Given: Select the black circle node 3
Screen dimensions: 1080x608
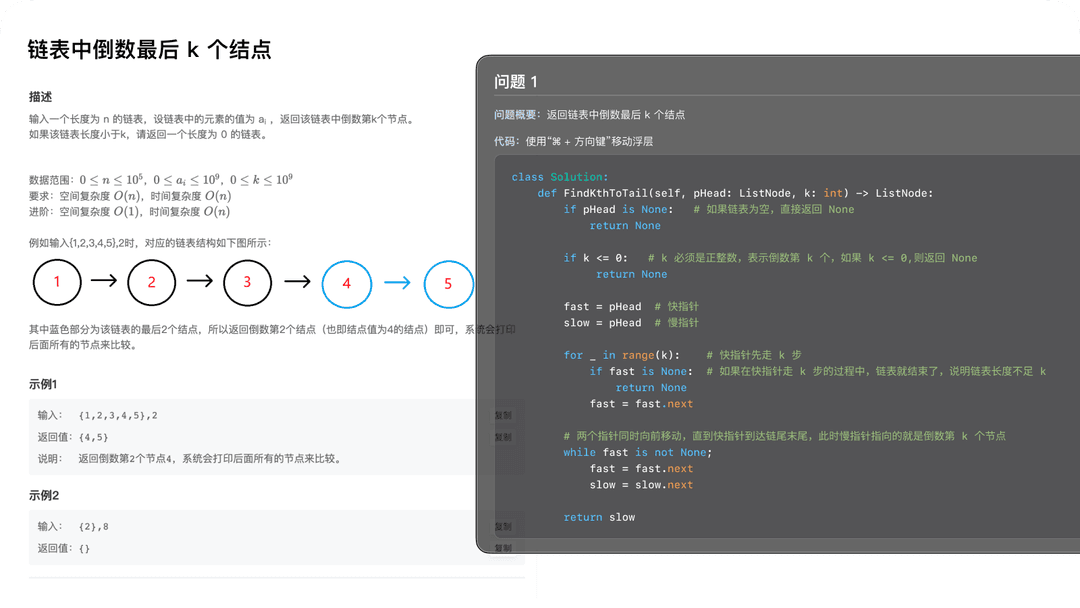Looking at the screenshot, I should (247, 282).
